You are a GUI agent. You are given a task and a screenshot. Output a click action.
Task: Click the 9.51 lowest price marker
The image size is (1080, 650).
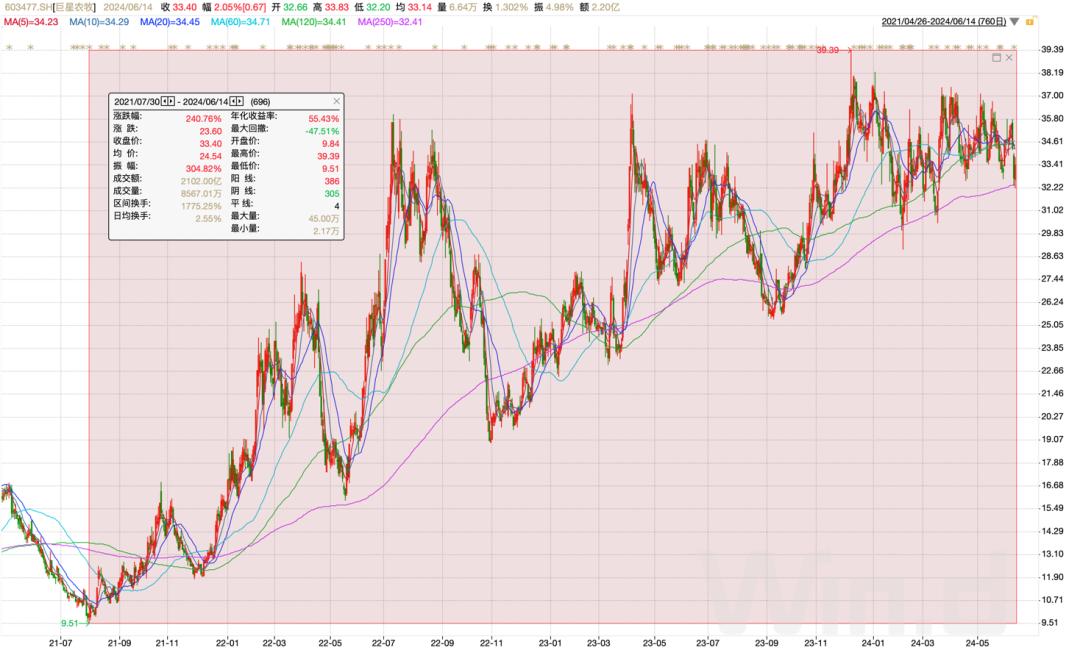pyautogui.click(x=69, y=623)
